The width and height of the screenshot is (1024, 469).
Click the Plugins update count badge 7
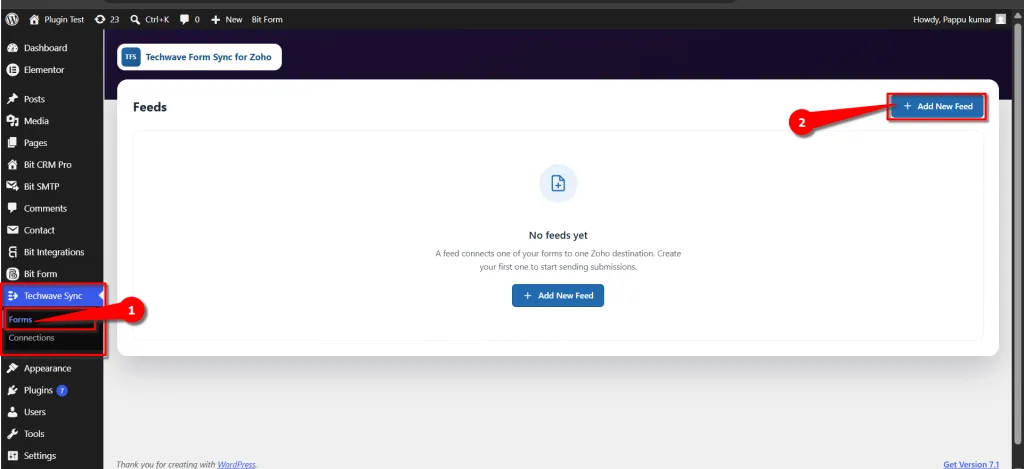coord(62,391)
